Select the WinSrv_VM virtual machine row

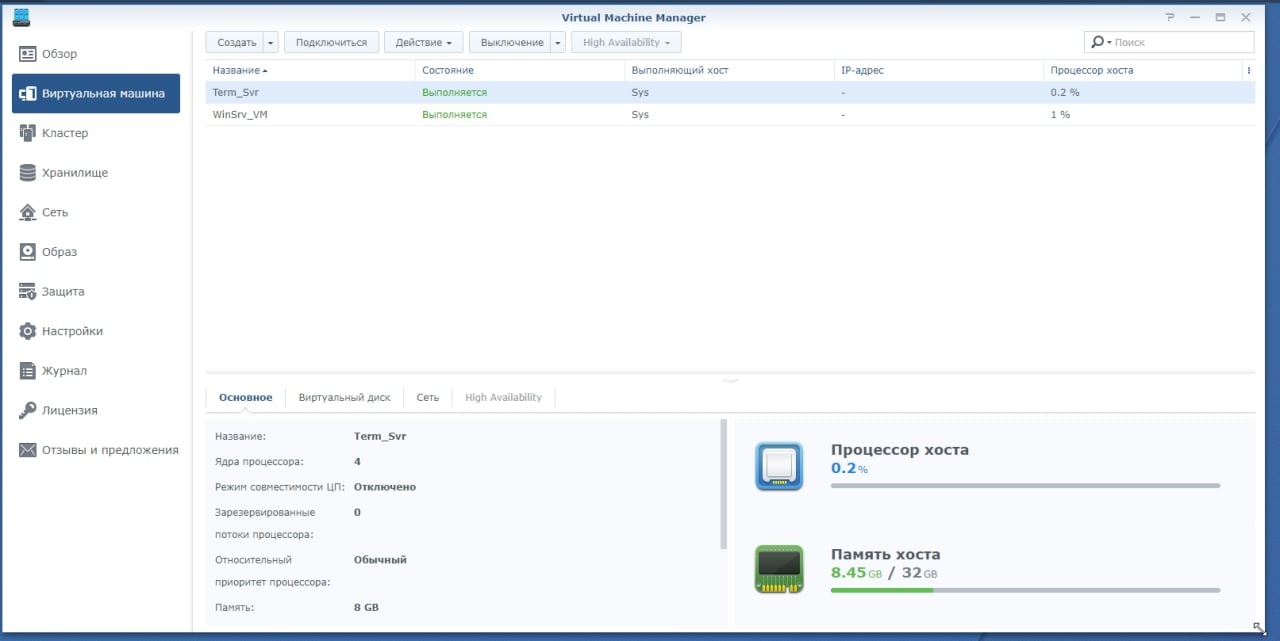730,115
